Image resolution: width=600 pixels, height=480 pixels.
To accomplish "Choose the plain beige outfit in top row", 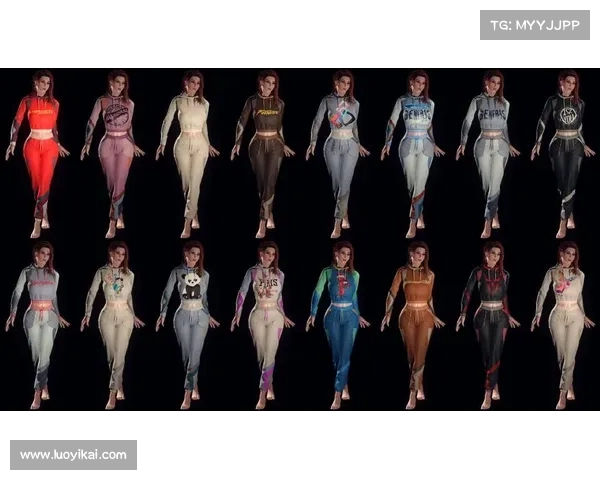I will point(187,153).
